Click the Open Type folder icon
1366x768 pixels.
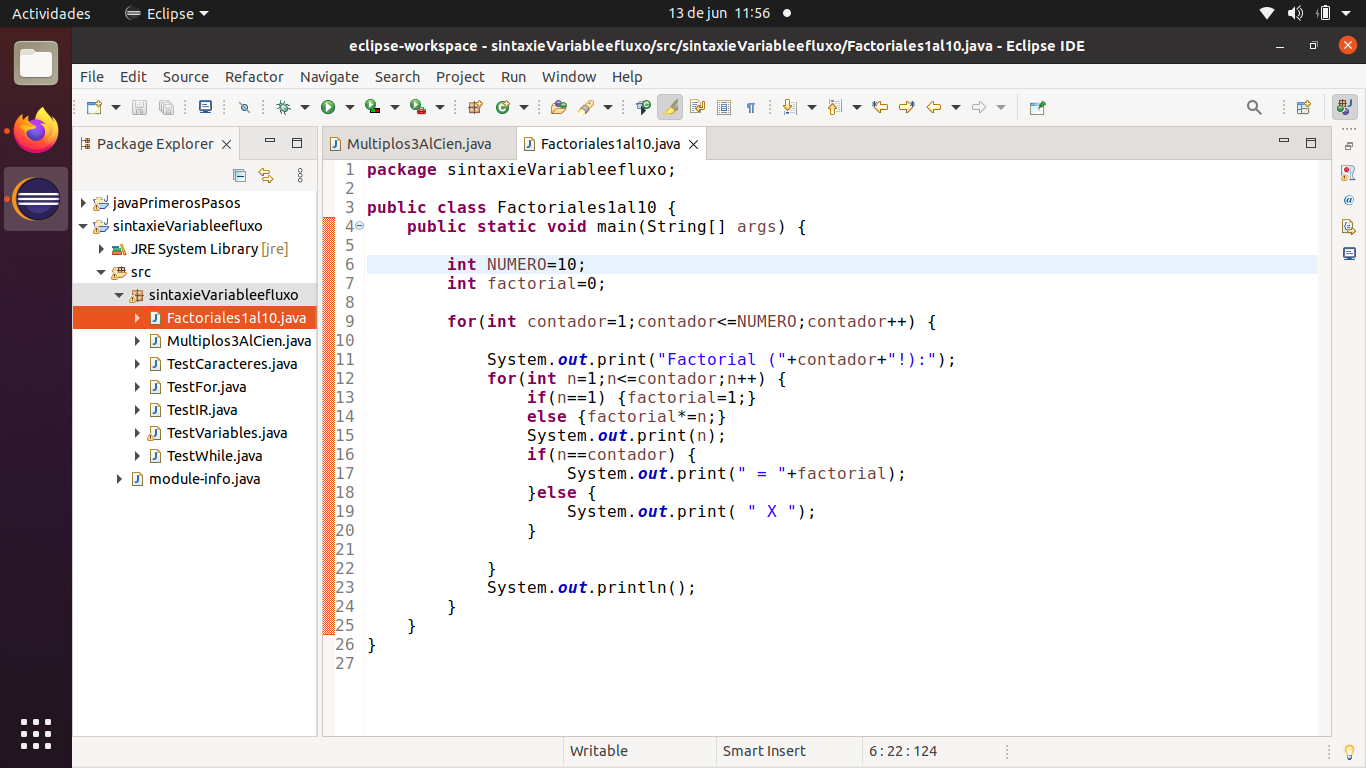coord(558,107)
